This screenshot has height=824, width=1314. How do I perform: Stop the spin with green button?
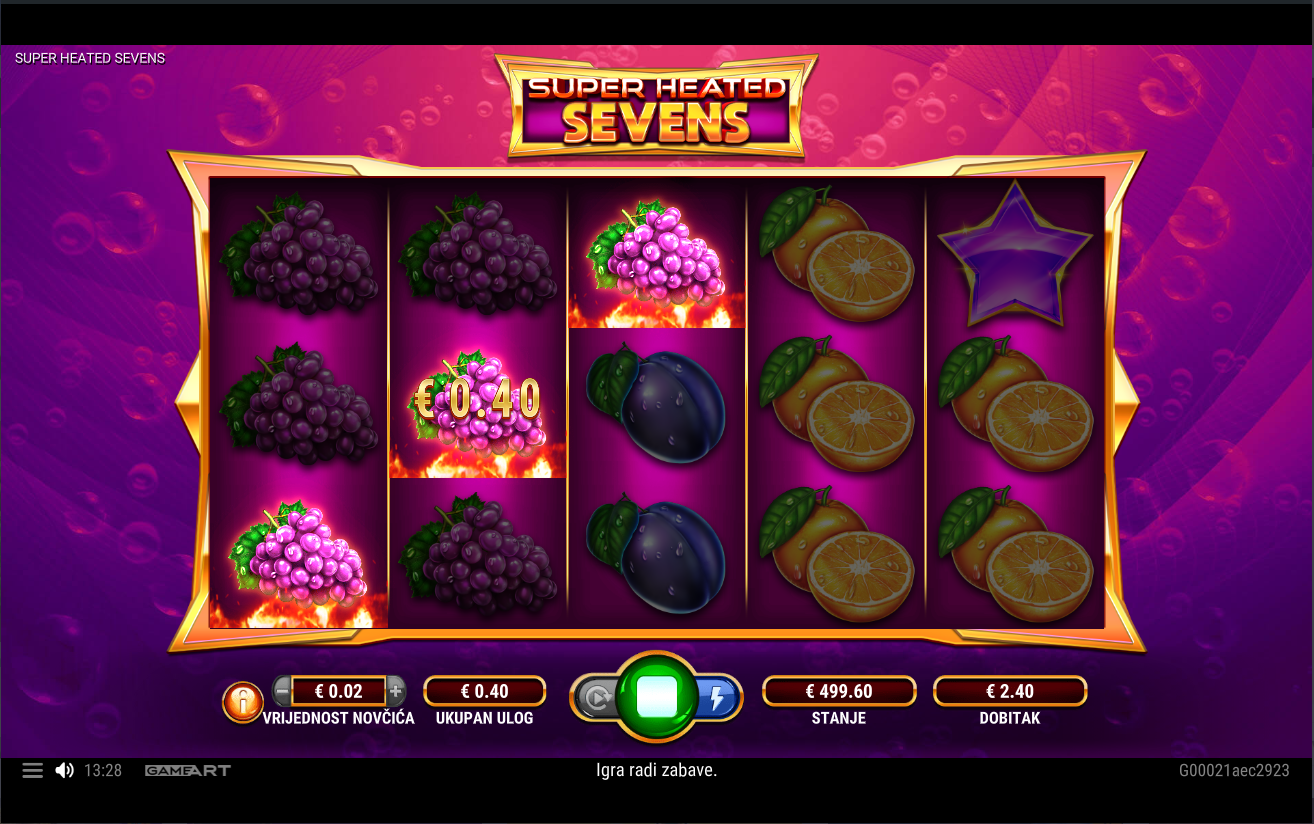[657, 697]
